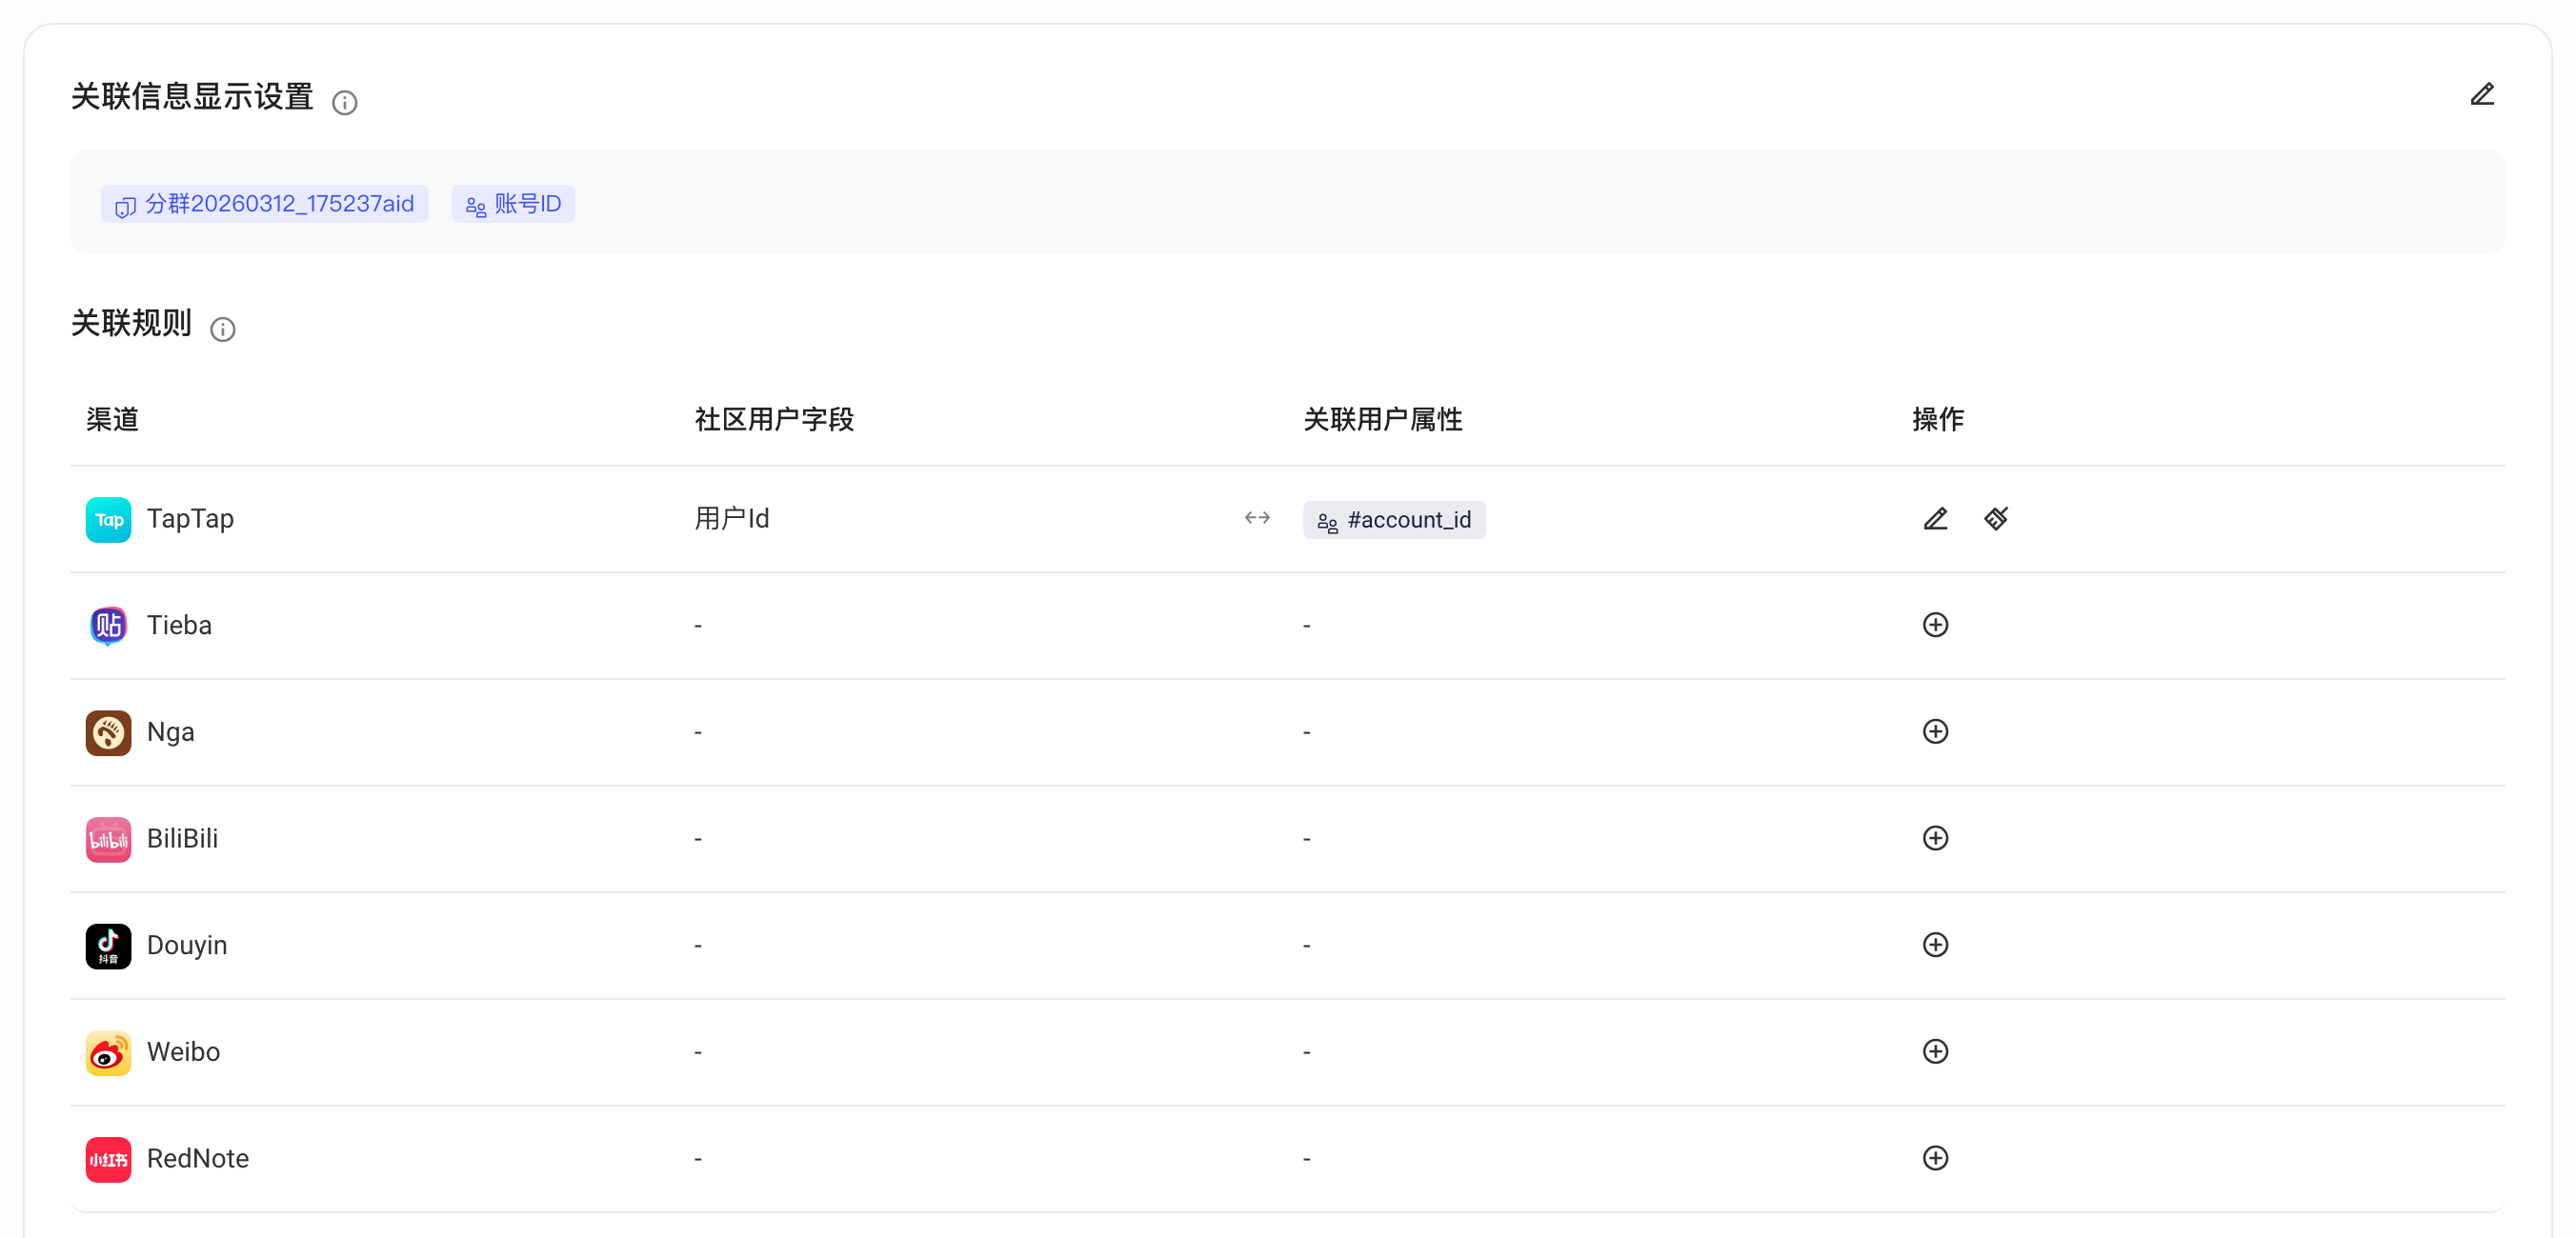This screenshot has width=2576, height=1238.
Task: Add an association rule for Douyin
Action: pyautogui.click(x=1936, y=945)
